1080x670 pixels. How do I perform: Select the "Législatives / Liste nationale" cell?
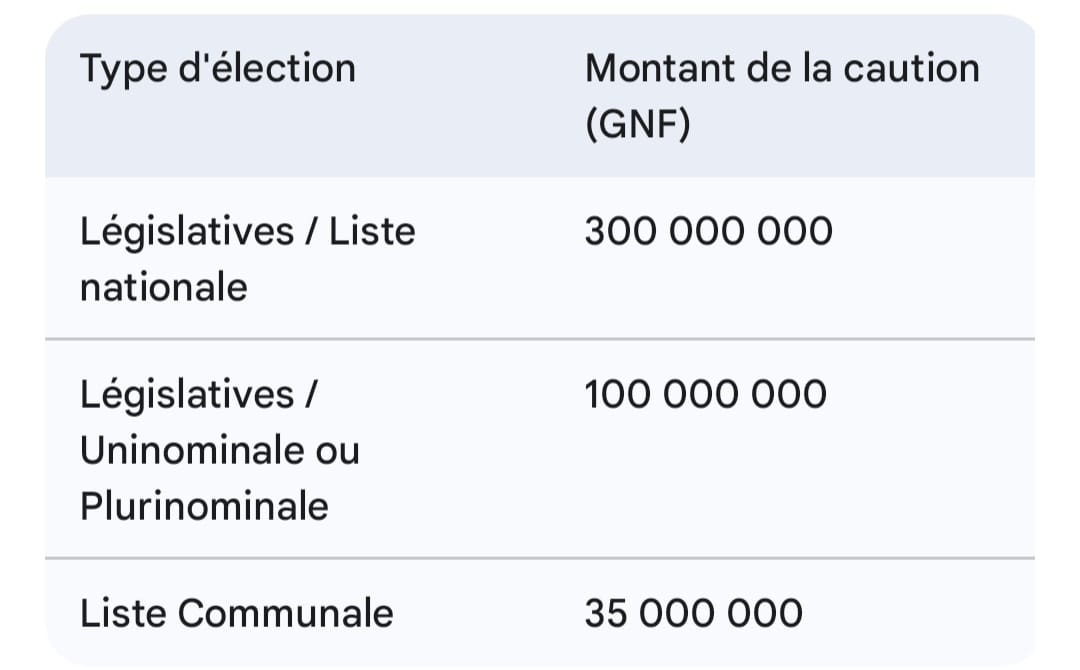[248, 259]
